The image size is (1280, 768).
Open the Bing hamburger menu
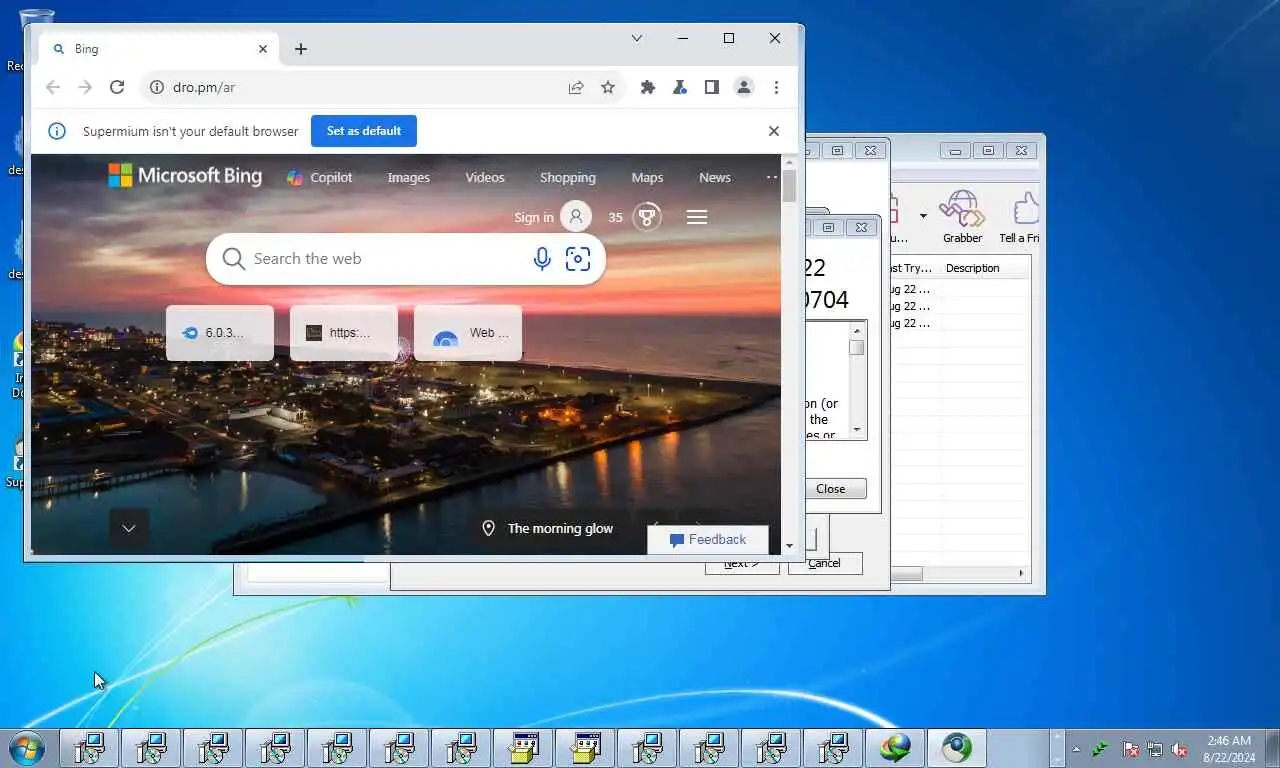tap(697, 217)
